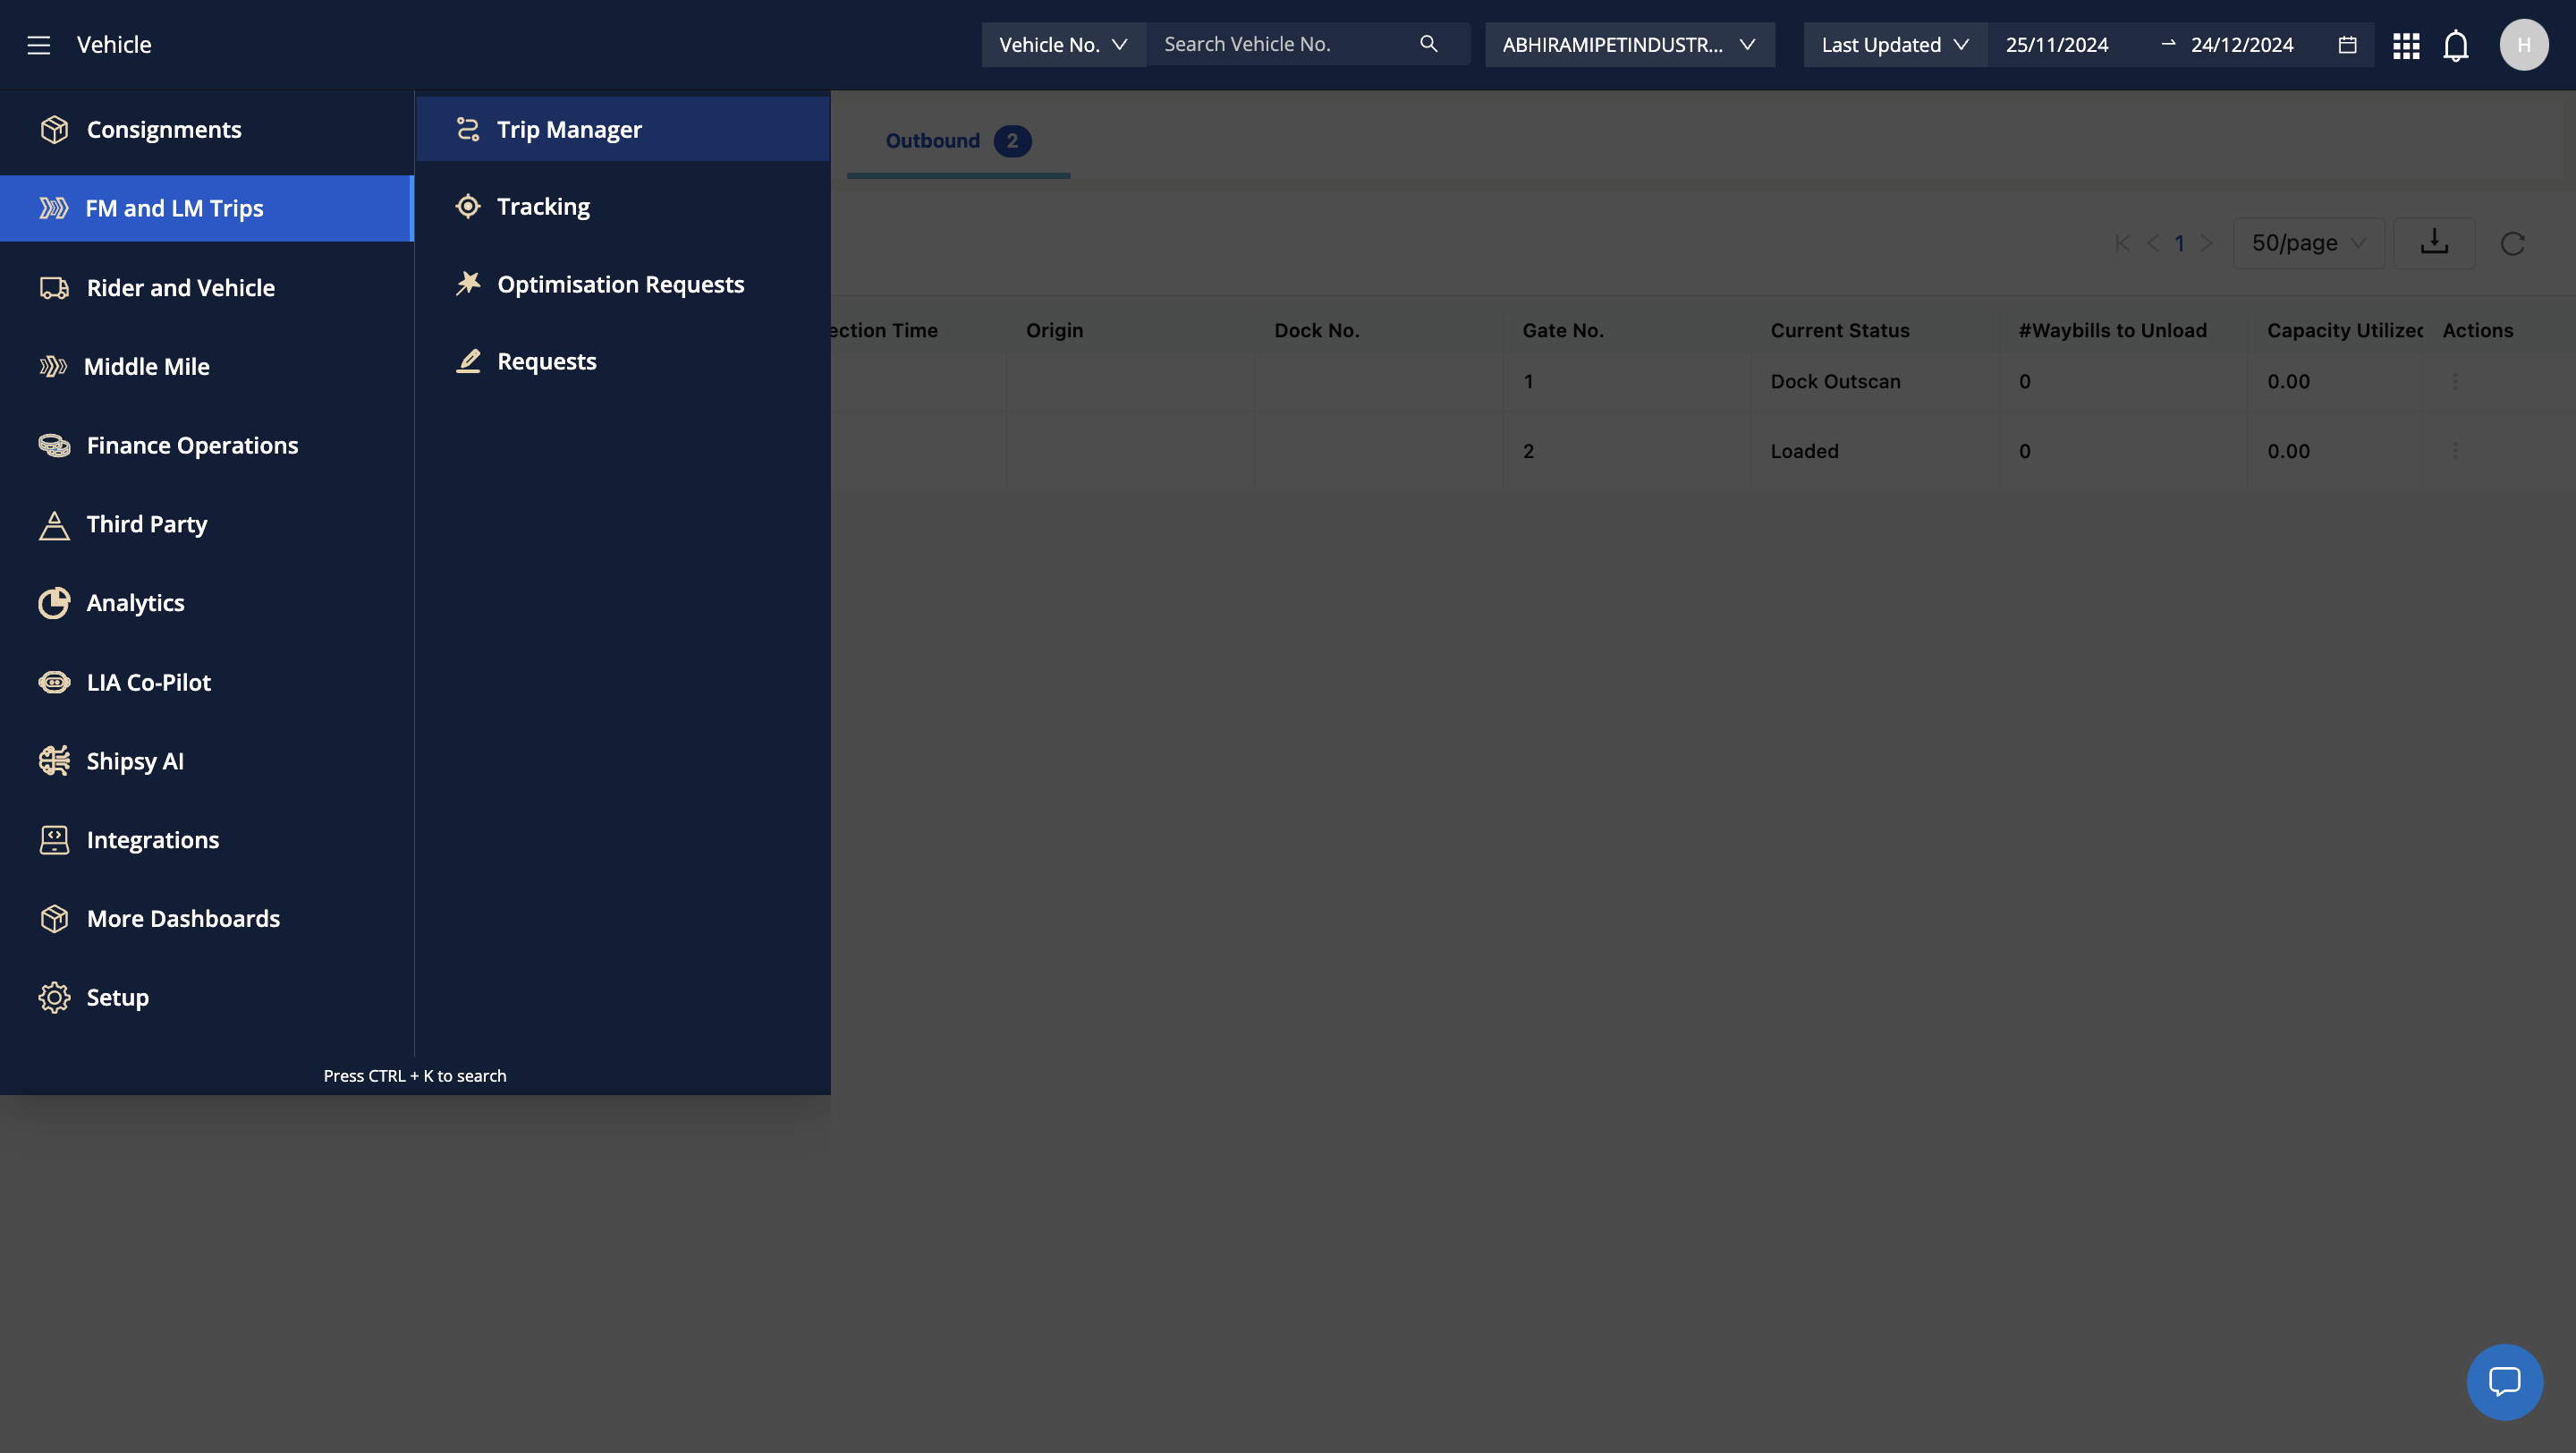Click the LIA Co-Pilot icon

tap(54, 682)
